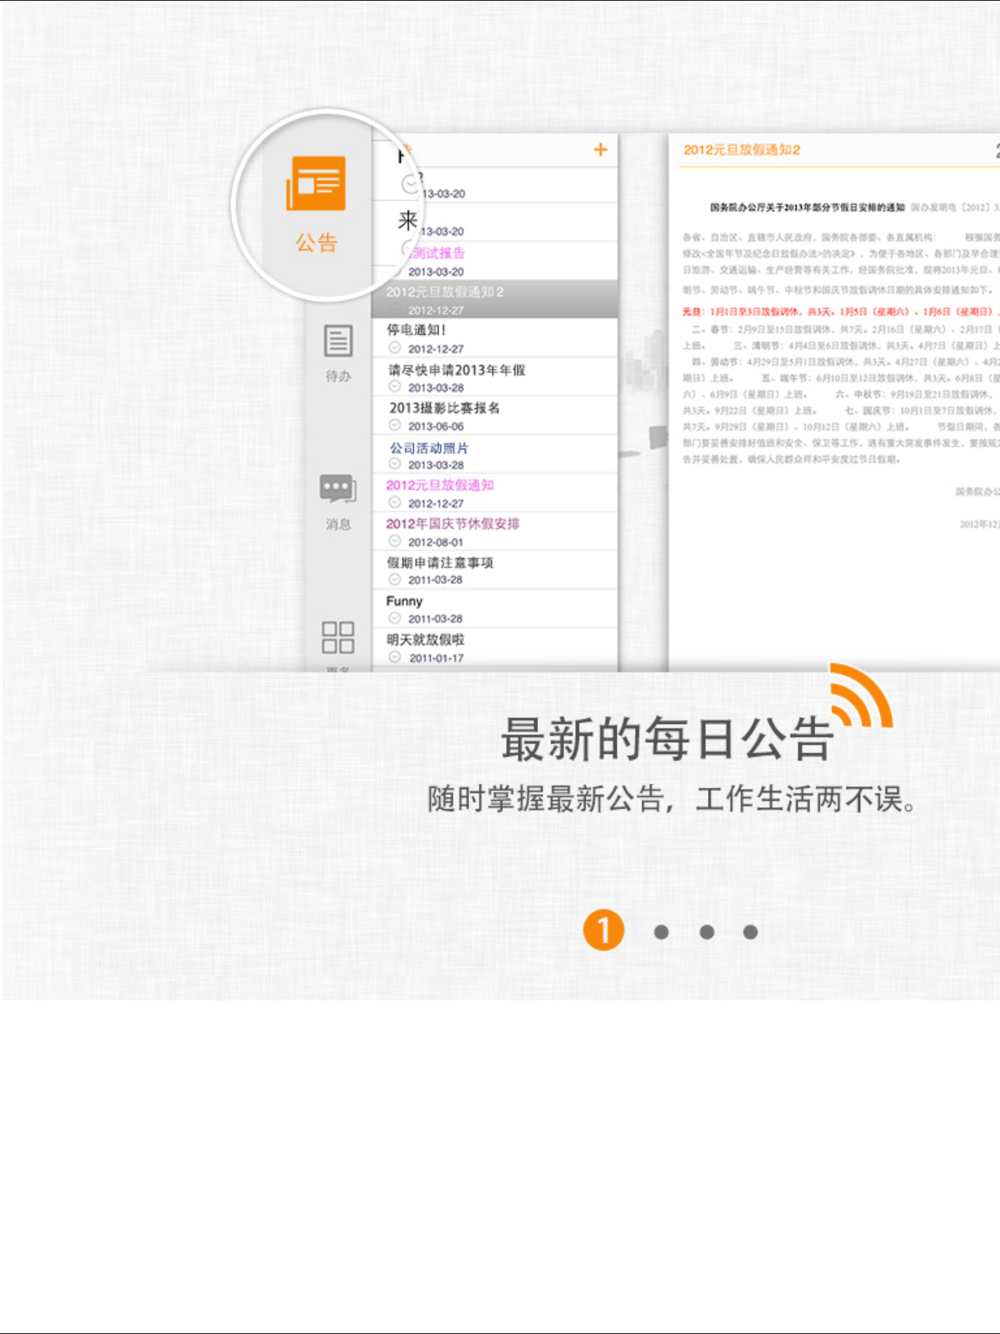Click clock icon under 假期申请注意事项
The width and height of the screenshot is (1000, 1334).
(x=395, y=579)
